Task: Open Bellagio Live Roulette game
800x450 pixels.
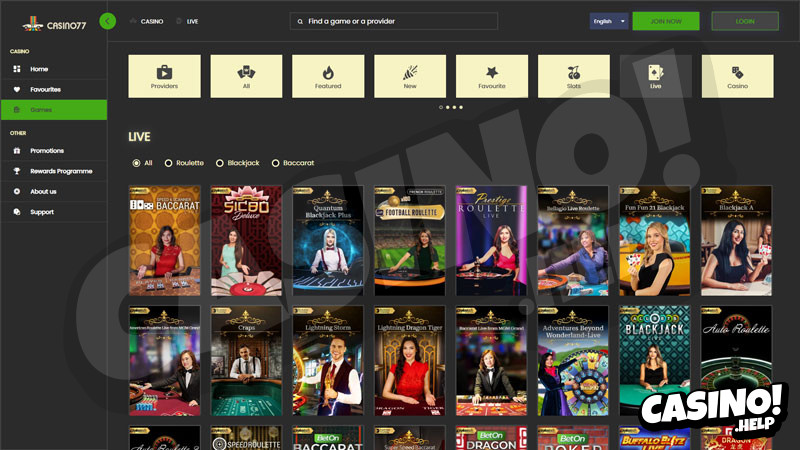Action: pos(573,241)
